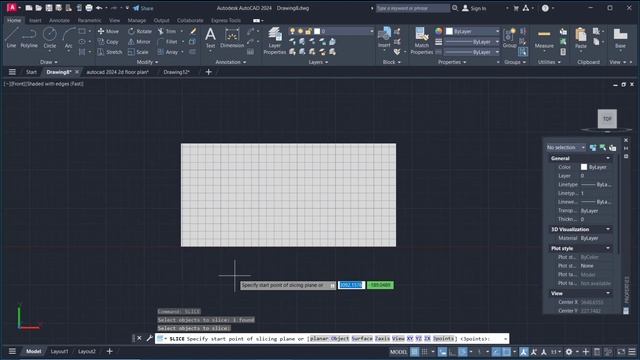Screen dimensions: 640x360
Task: Select the Mirror tool
Action: coord(139,42)
